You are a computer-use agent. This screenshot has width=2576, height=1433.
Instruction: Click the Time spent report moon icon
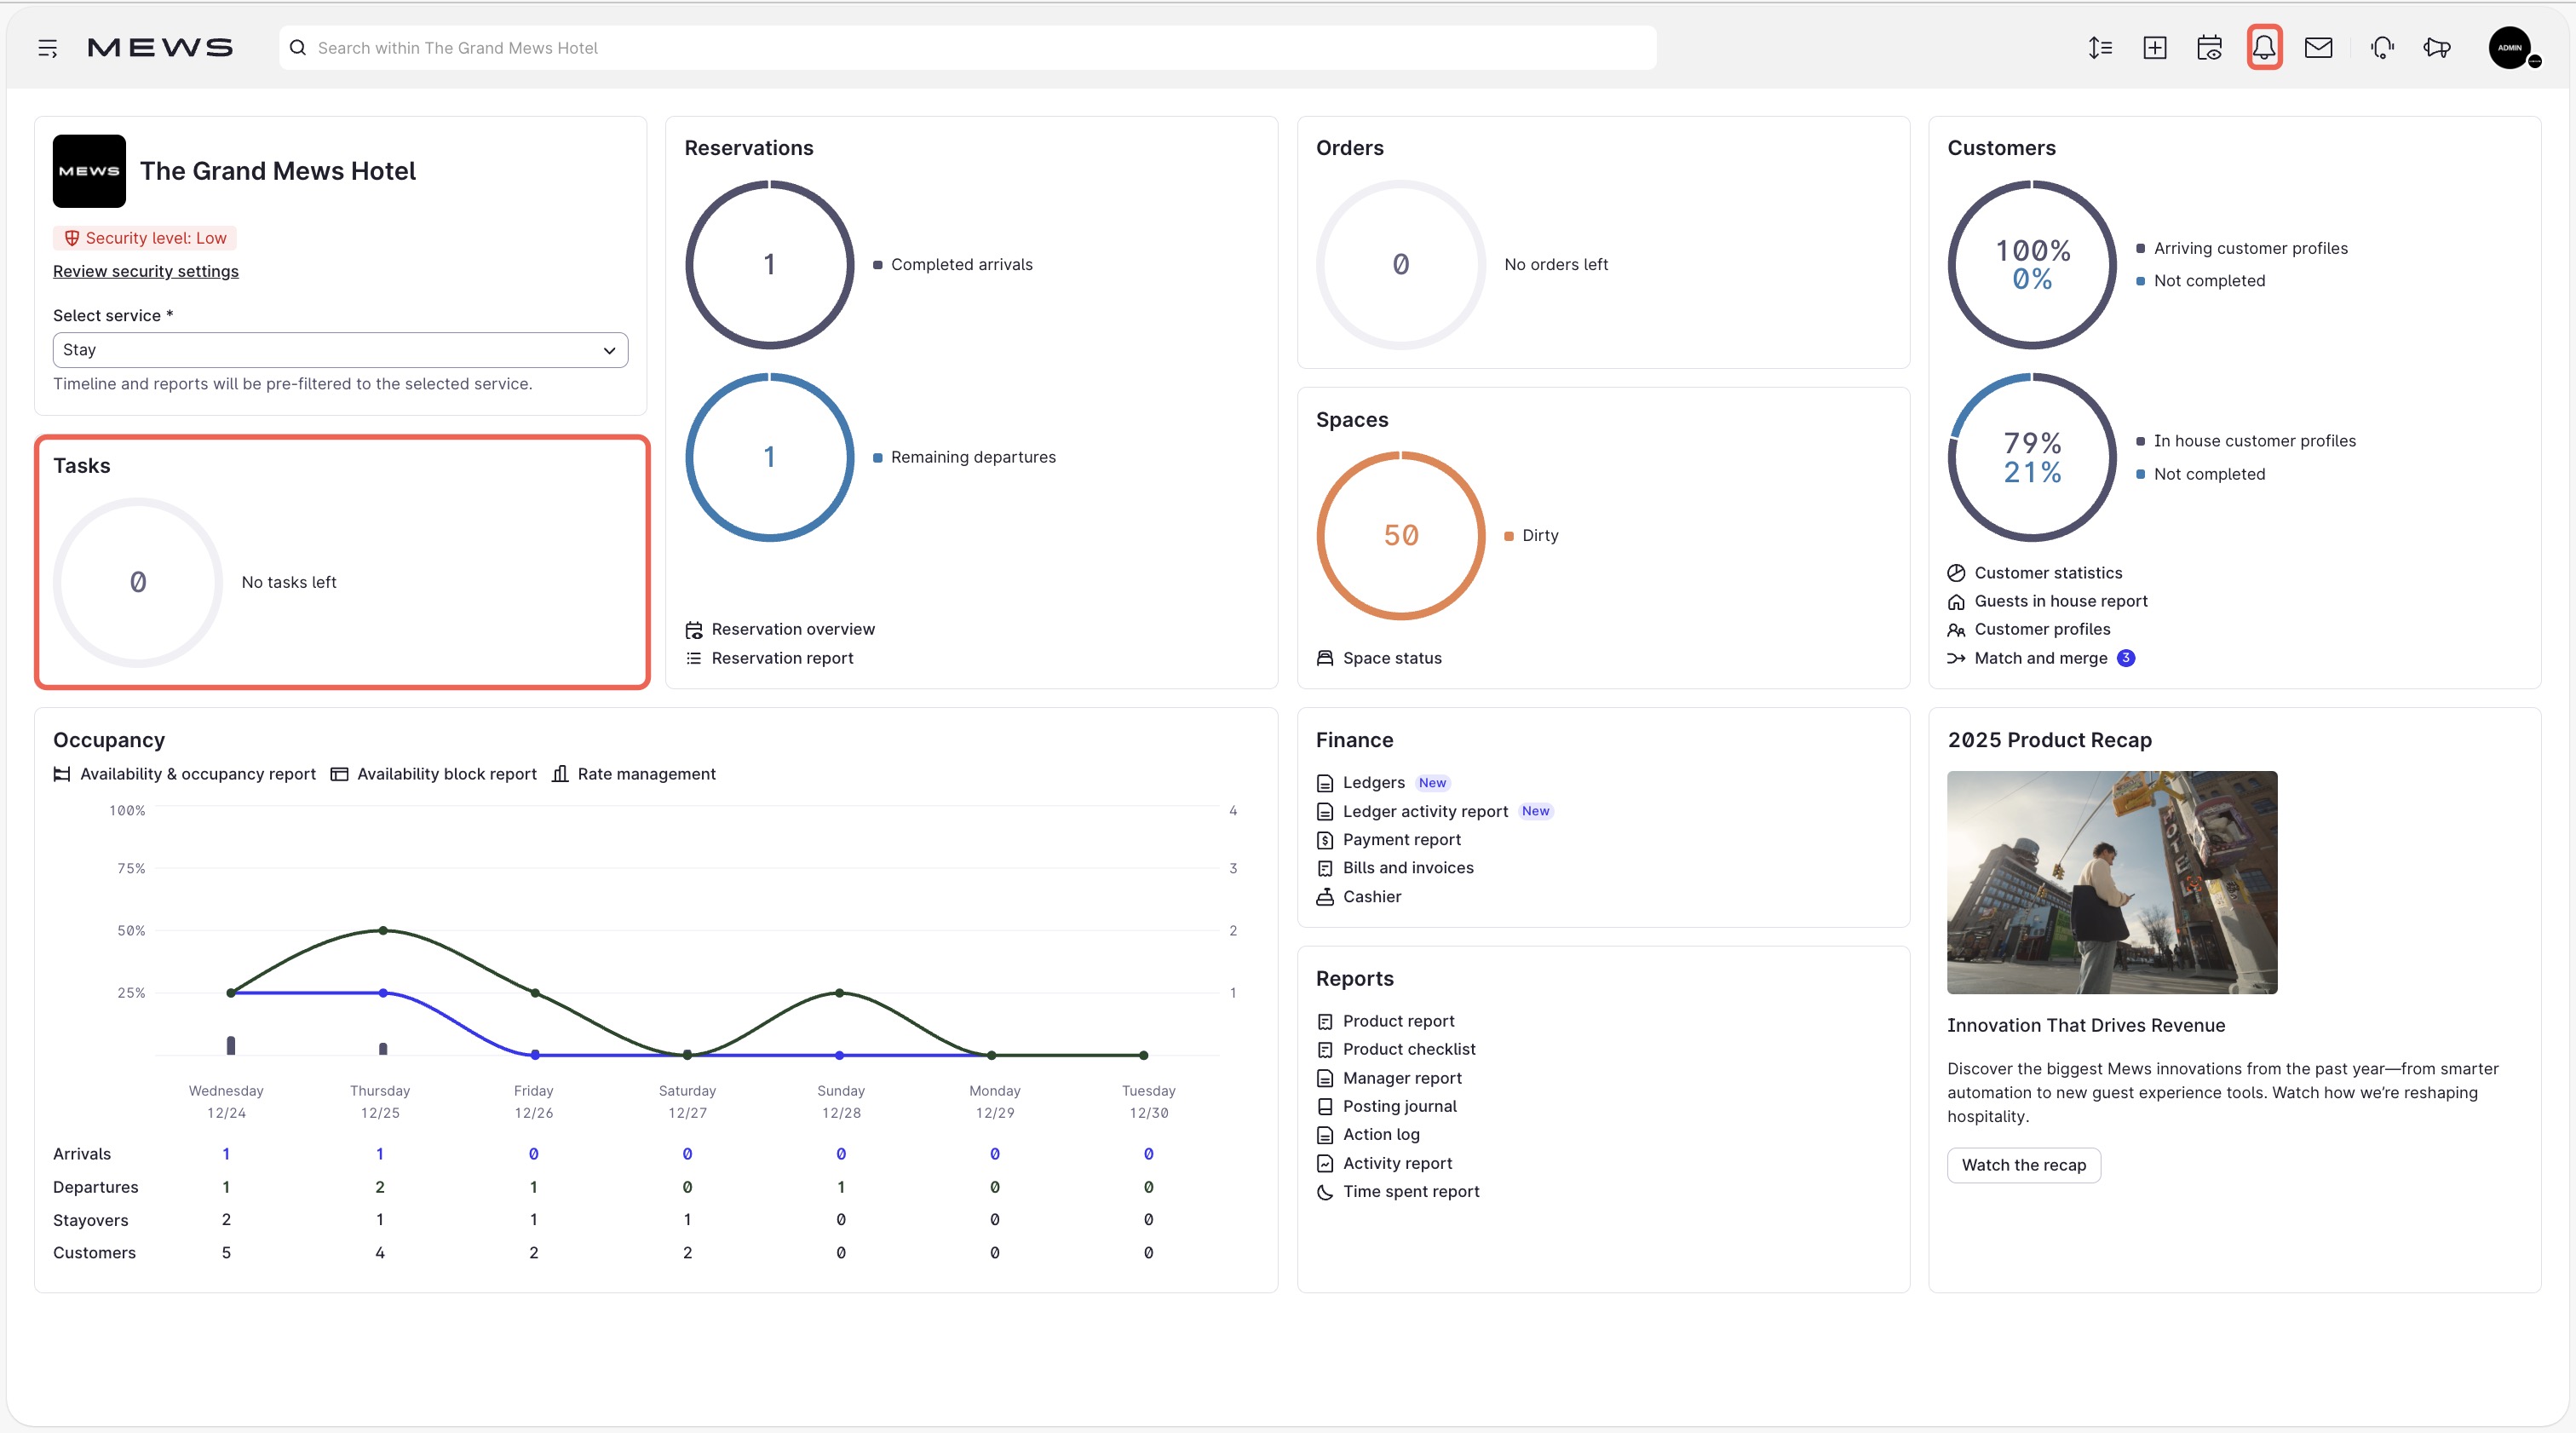pos(1325,1192)
